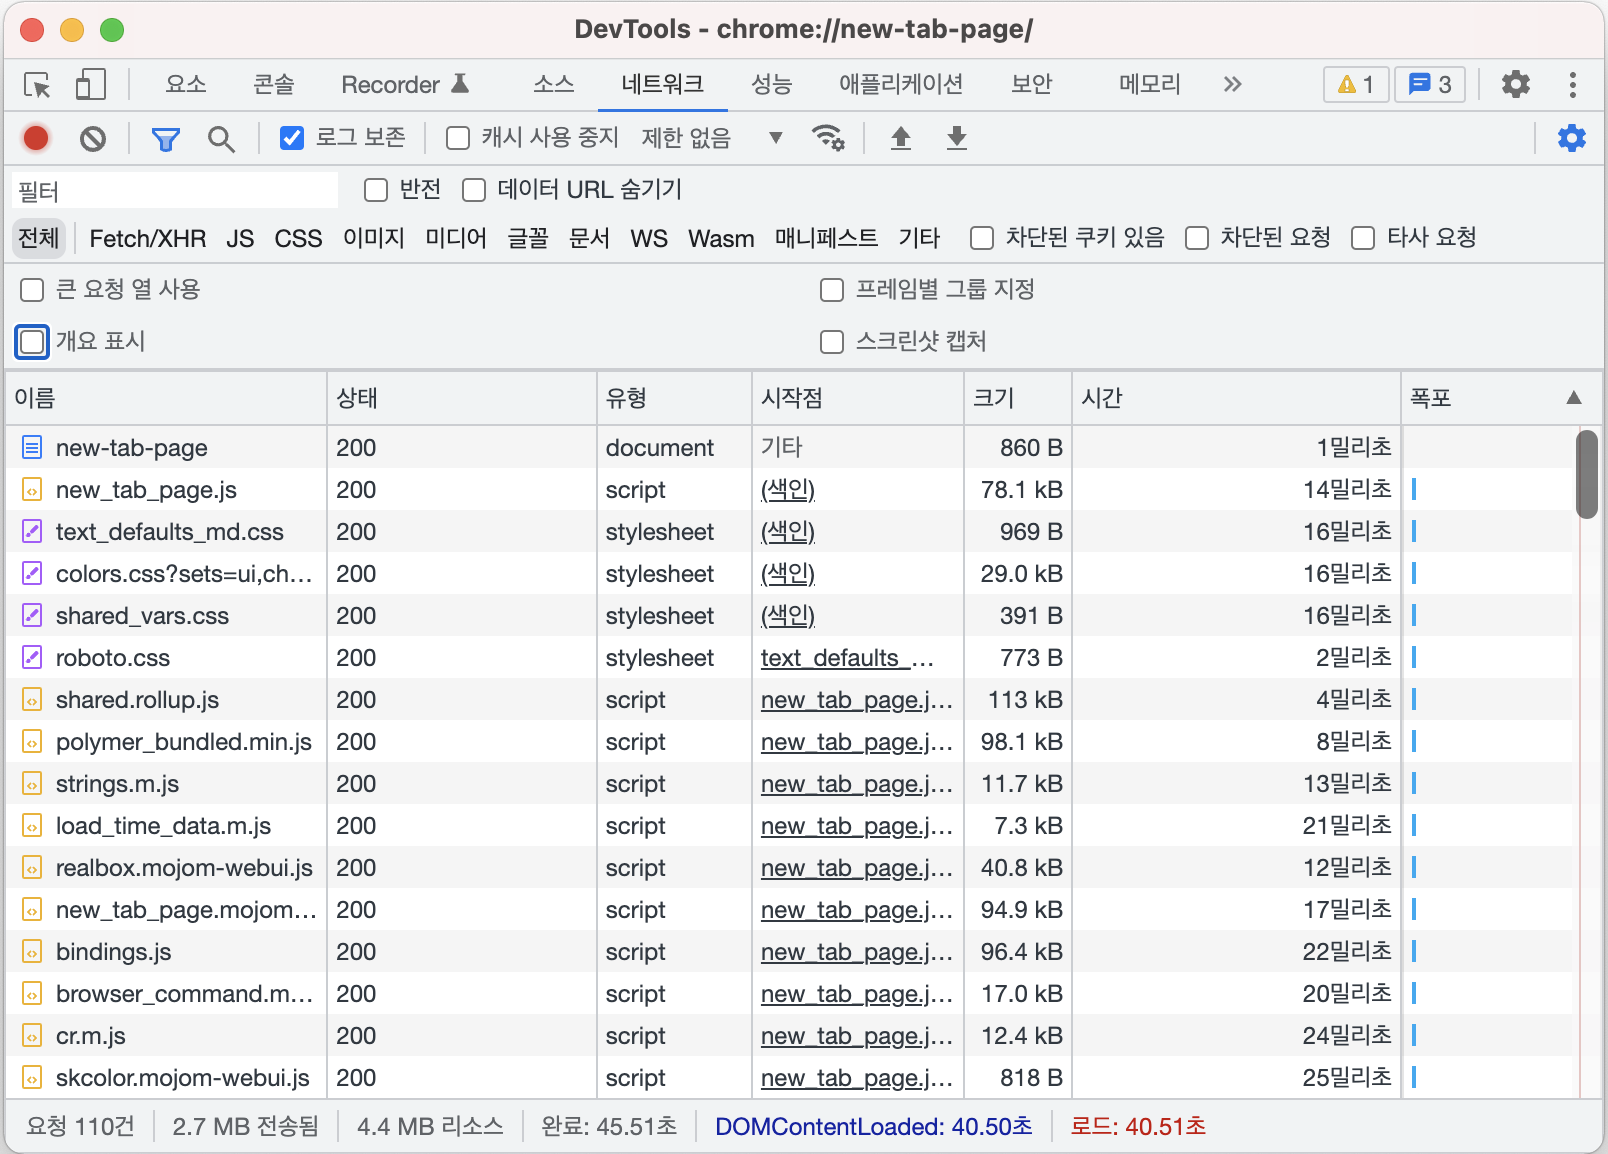Click the stylesheet icon of text_defaults_md.css
The width and height of the screenshot is (1608, 1154).
(33, 532)
